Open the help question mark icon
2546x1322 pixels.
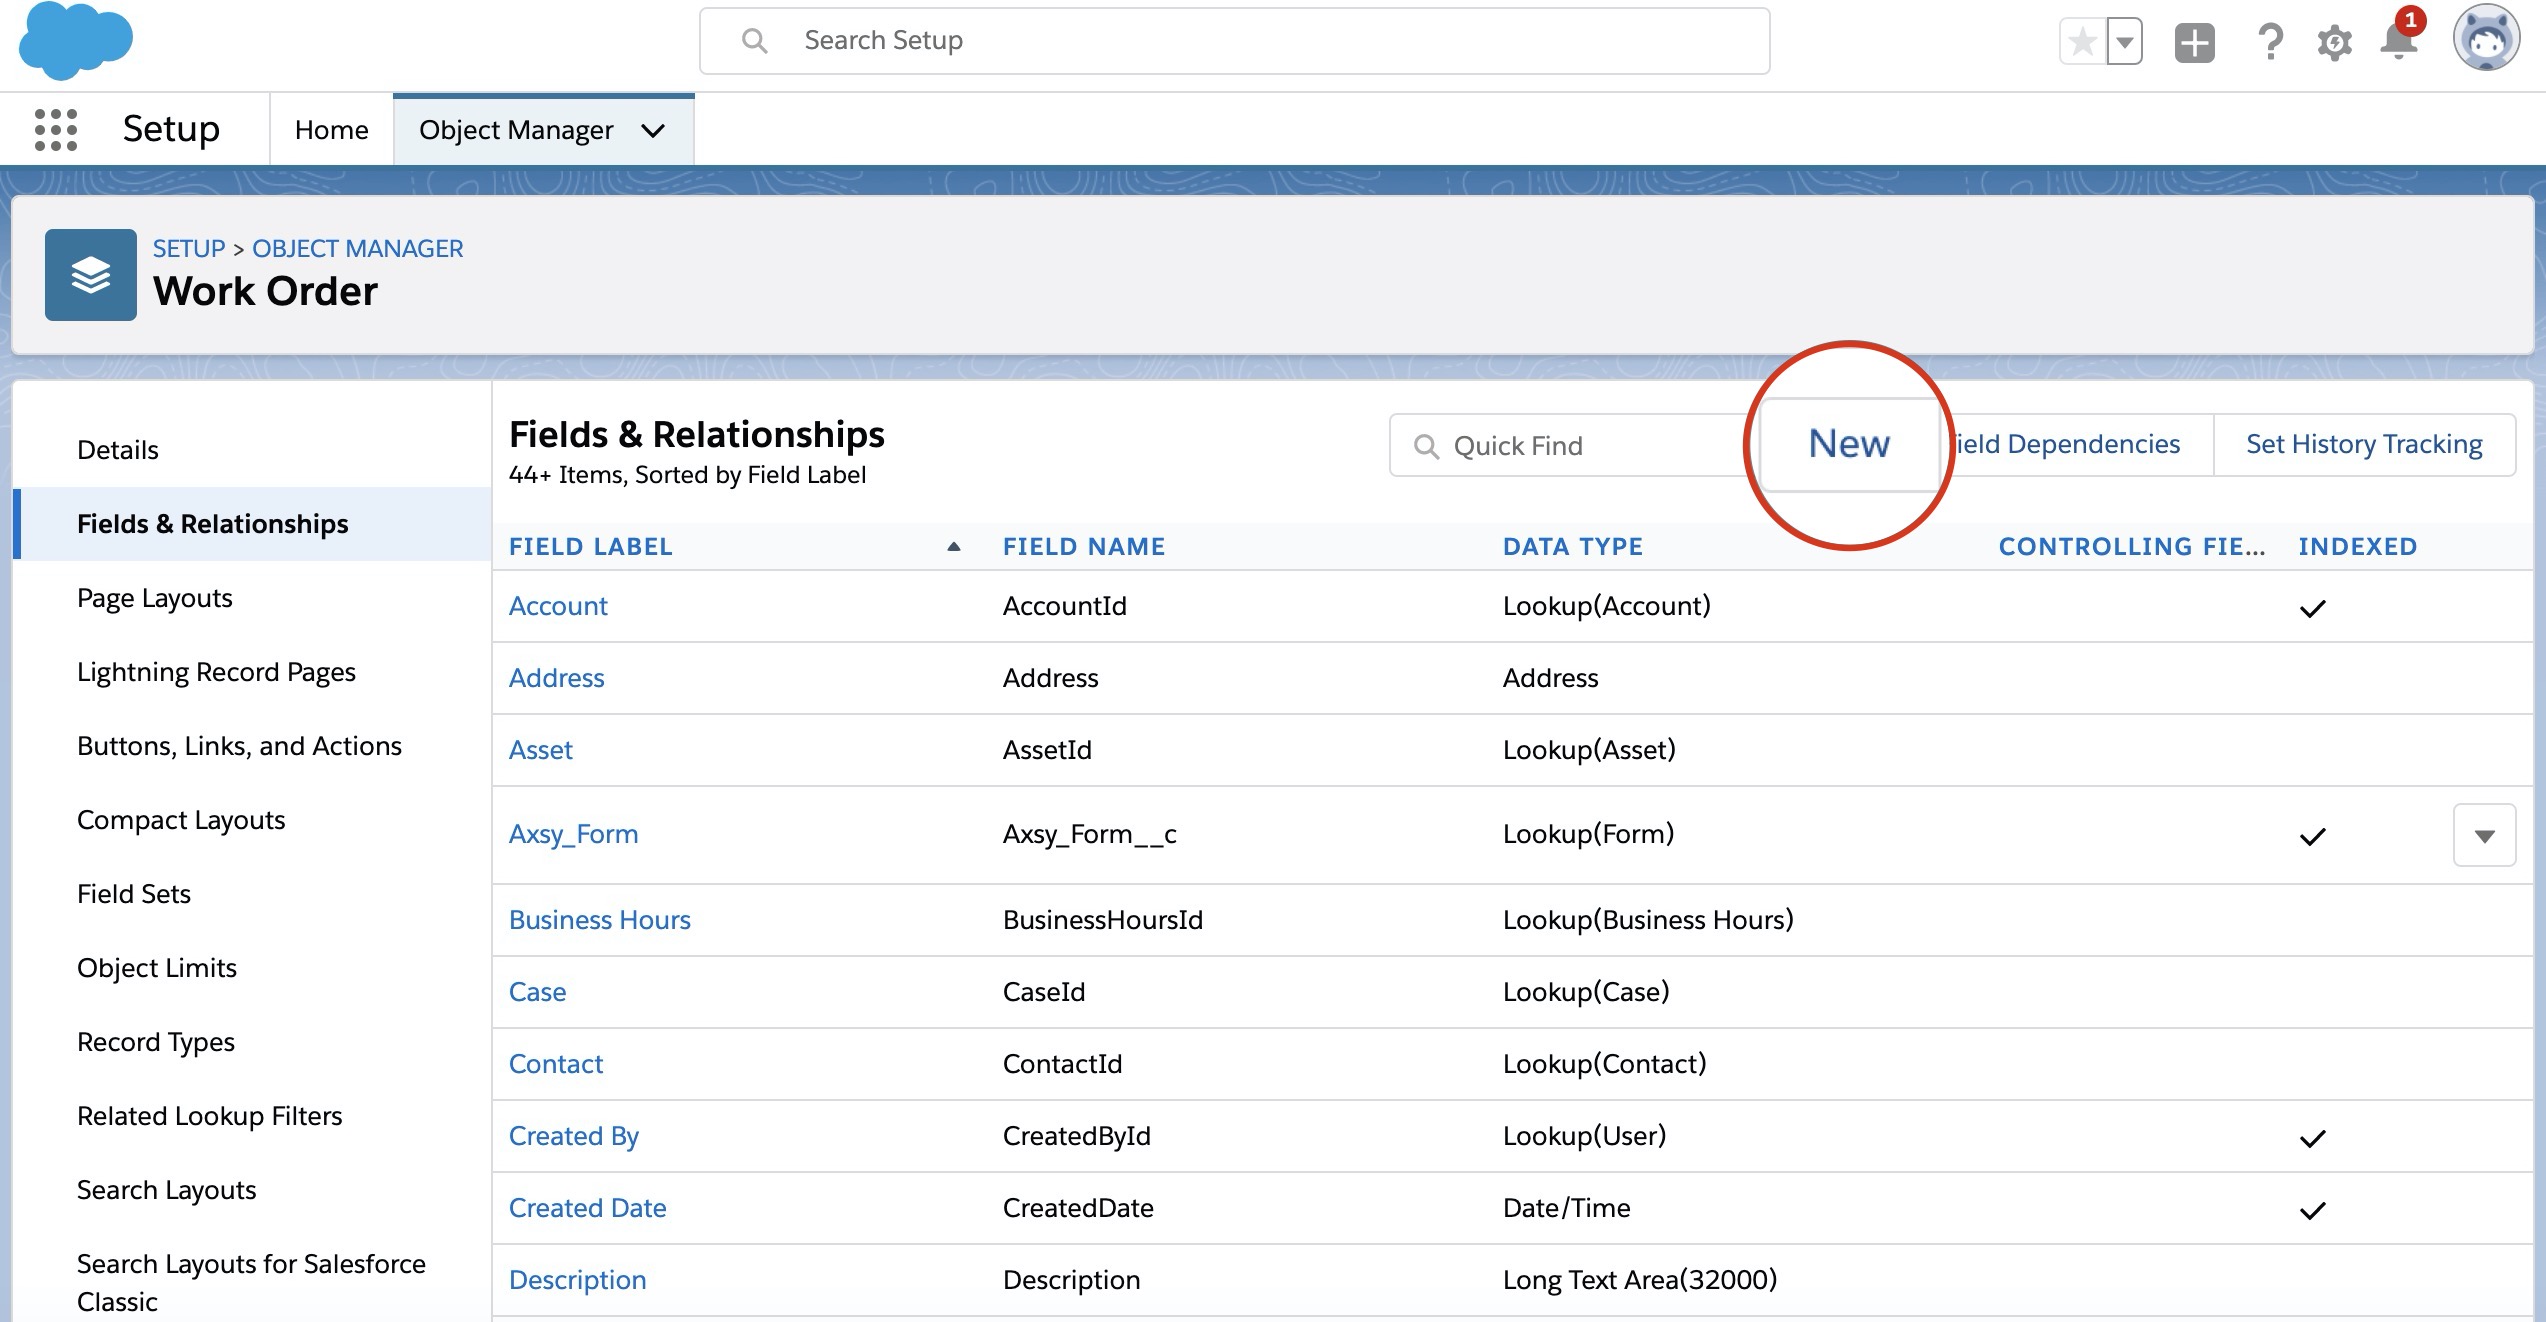pyautogui.click(x=2270, y=42)
